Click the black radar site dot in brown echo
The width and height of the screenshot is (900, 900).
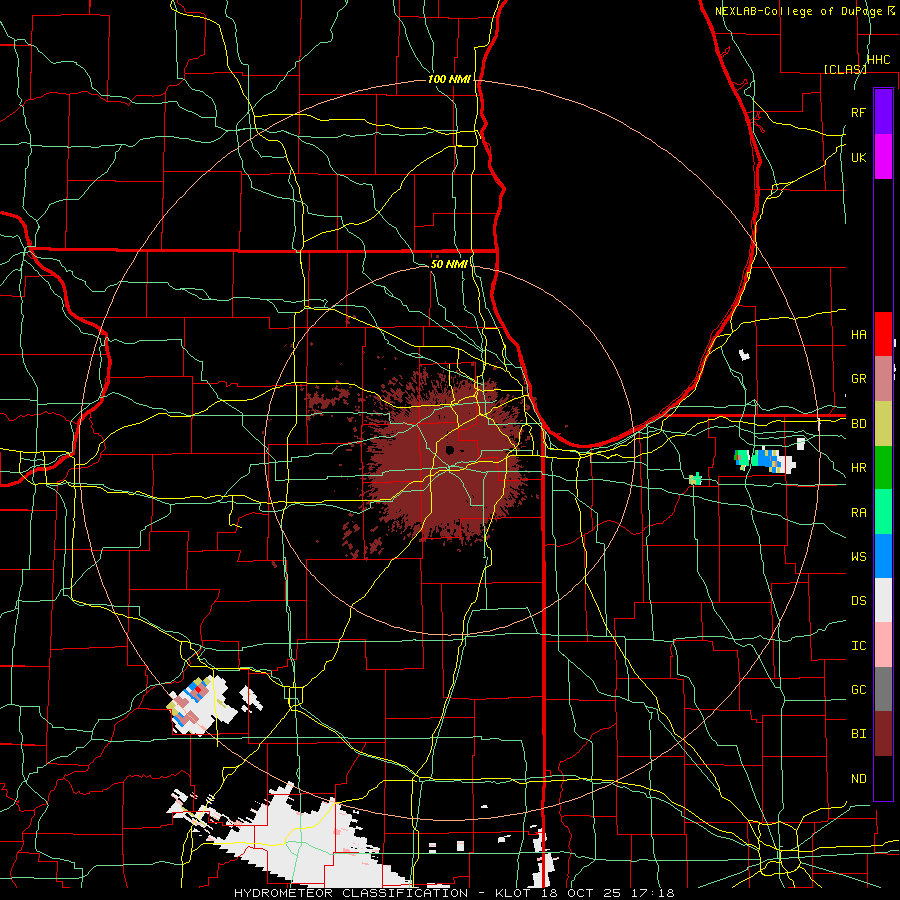click(x=449, y=449)
